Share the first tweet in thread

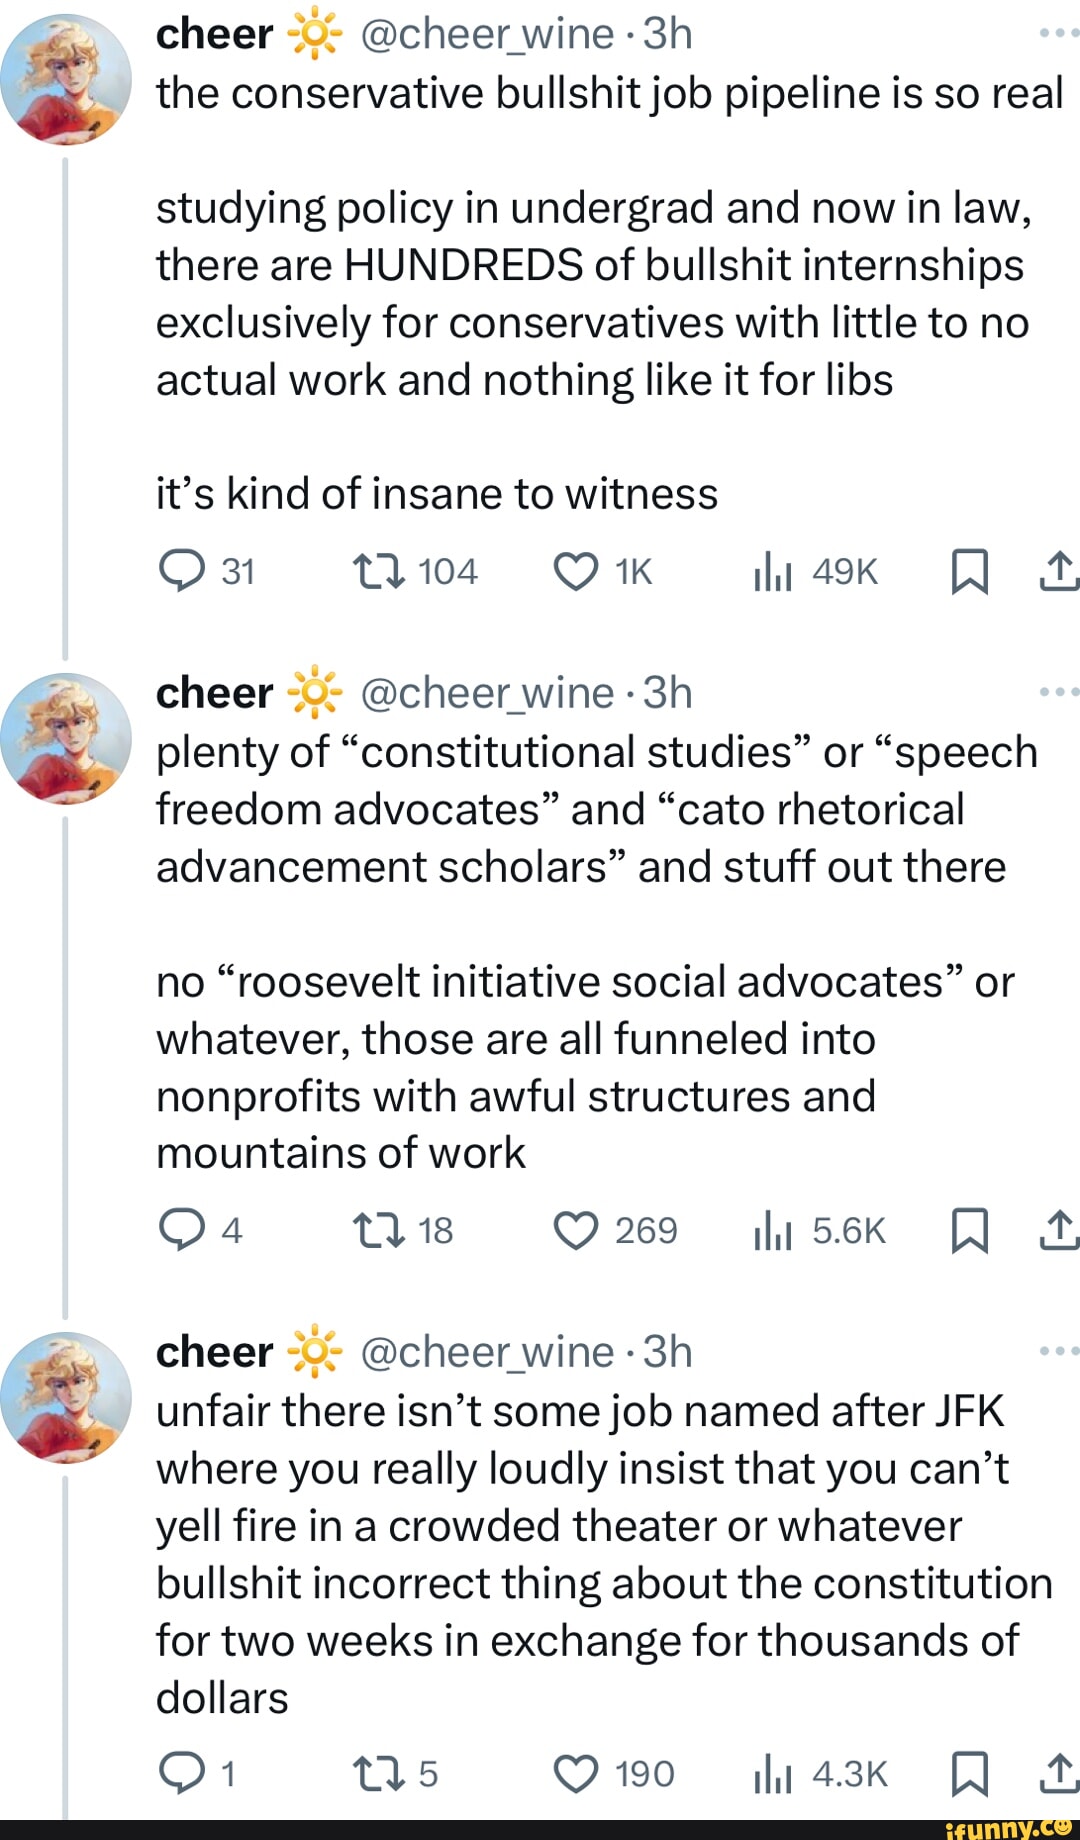coord(1058,572)
